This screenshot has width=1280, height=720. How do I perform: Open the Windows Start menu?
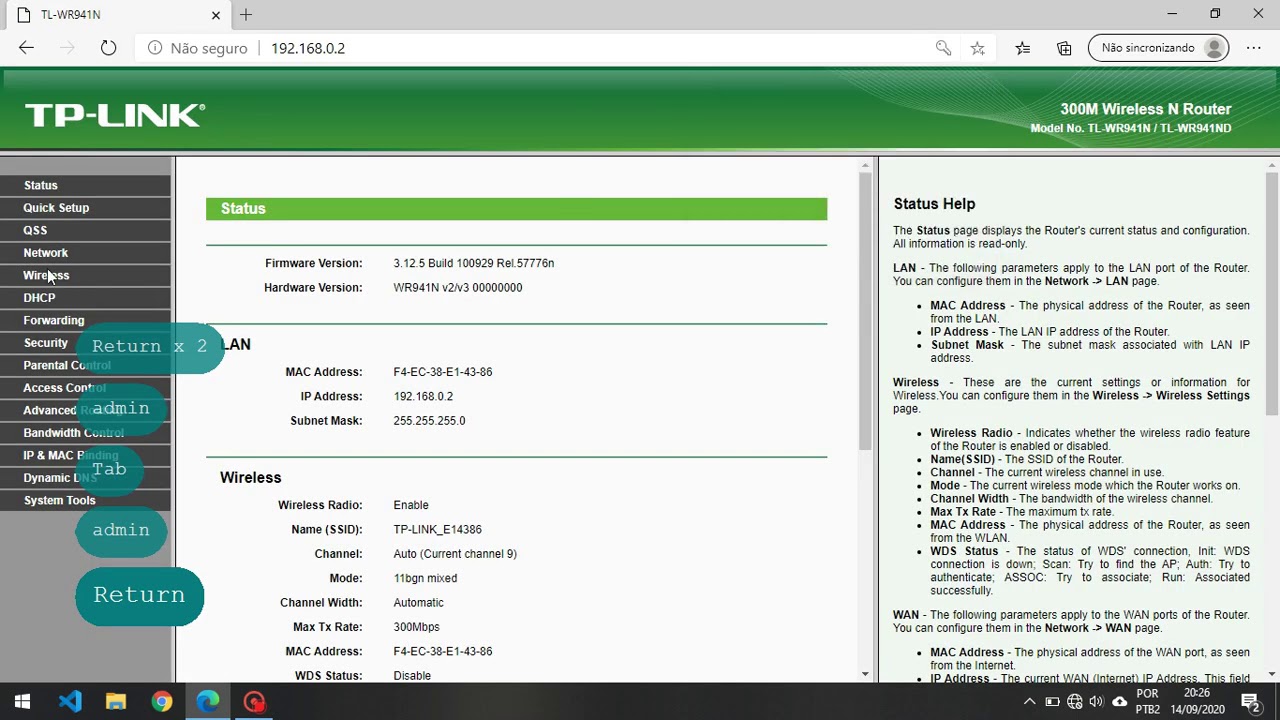pos(22,701)
